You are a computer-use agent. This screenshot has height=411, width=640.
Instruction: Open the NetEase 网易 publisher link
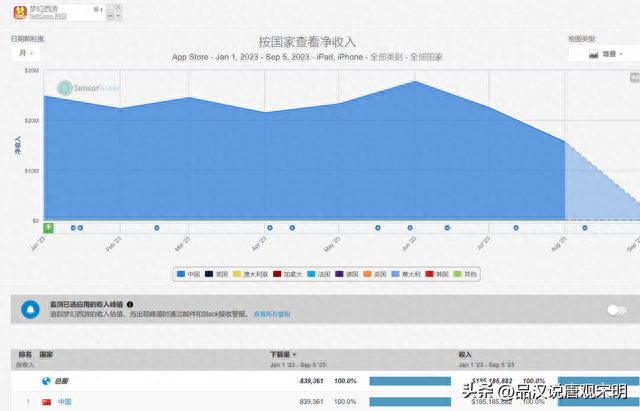point(48,16)
